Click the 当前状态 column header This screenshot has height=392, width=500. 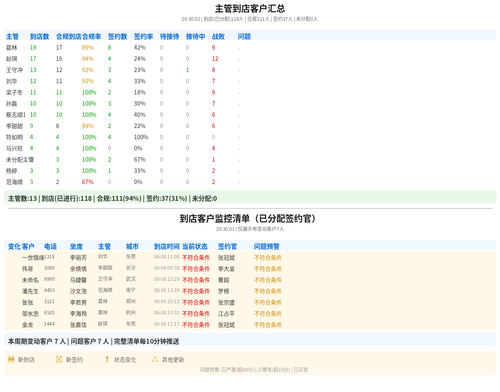(195, 246)
